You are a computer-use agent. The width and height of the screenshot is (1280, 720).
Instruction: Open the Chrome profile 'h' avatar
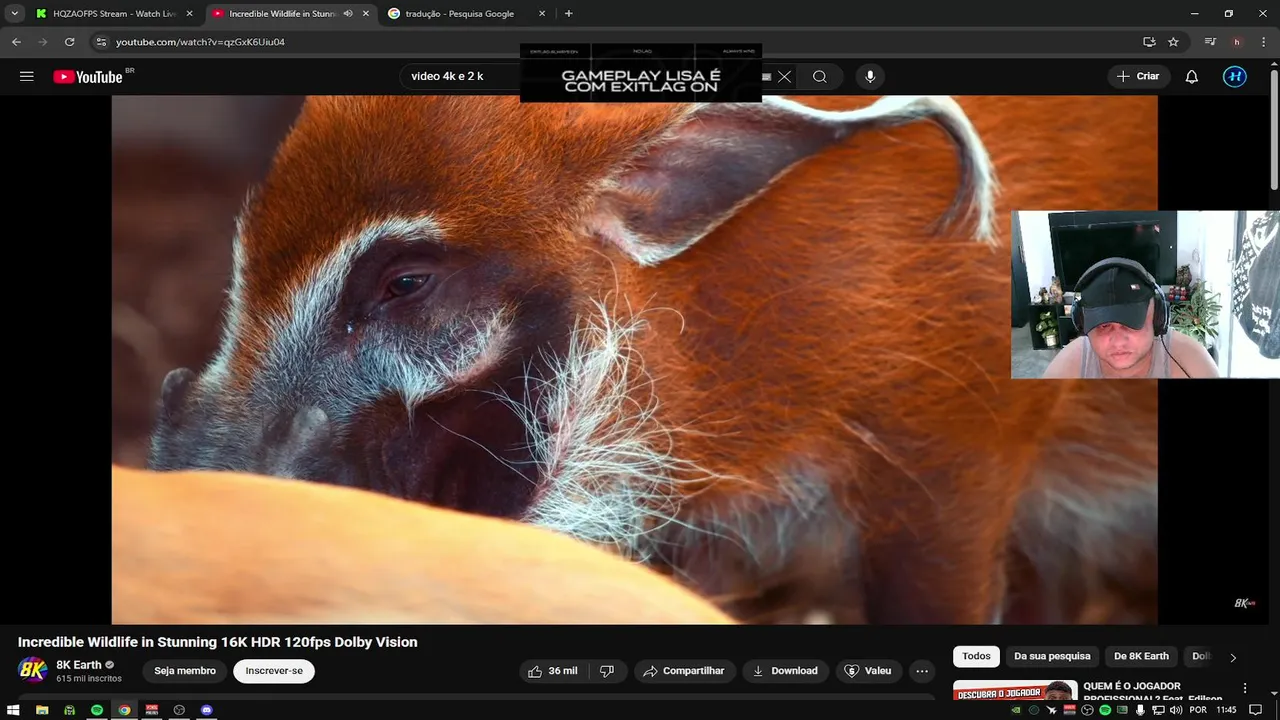pos(1237,42)
